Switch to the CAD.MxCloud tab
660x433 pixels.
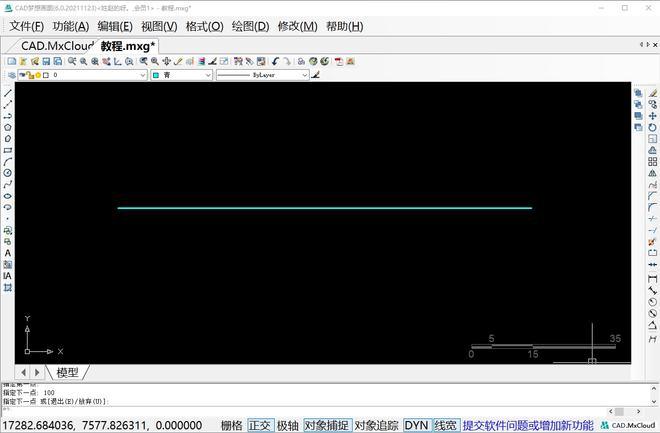[x=57, y=46]
